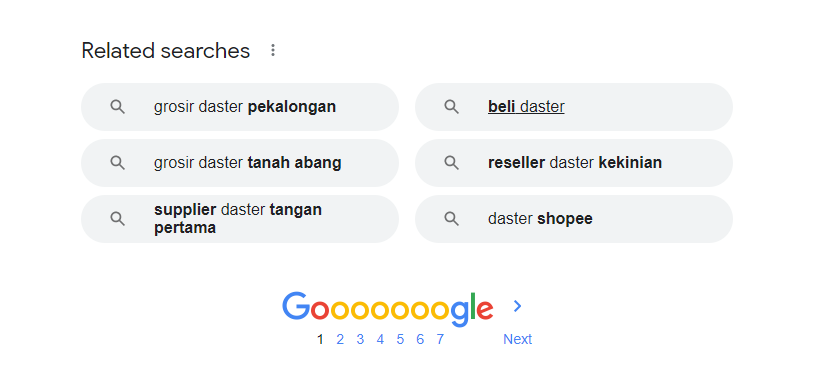Go to results page 3
The image size is (821, 385).
[360, 339]
